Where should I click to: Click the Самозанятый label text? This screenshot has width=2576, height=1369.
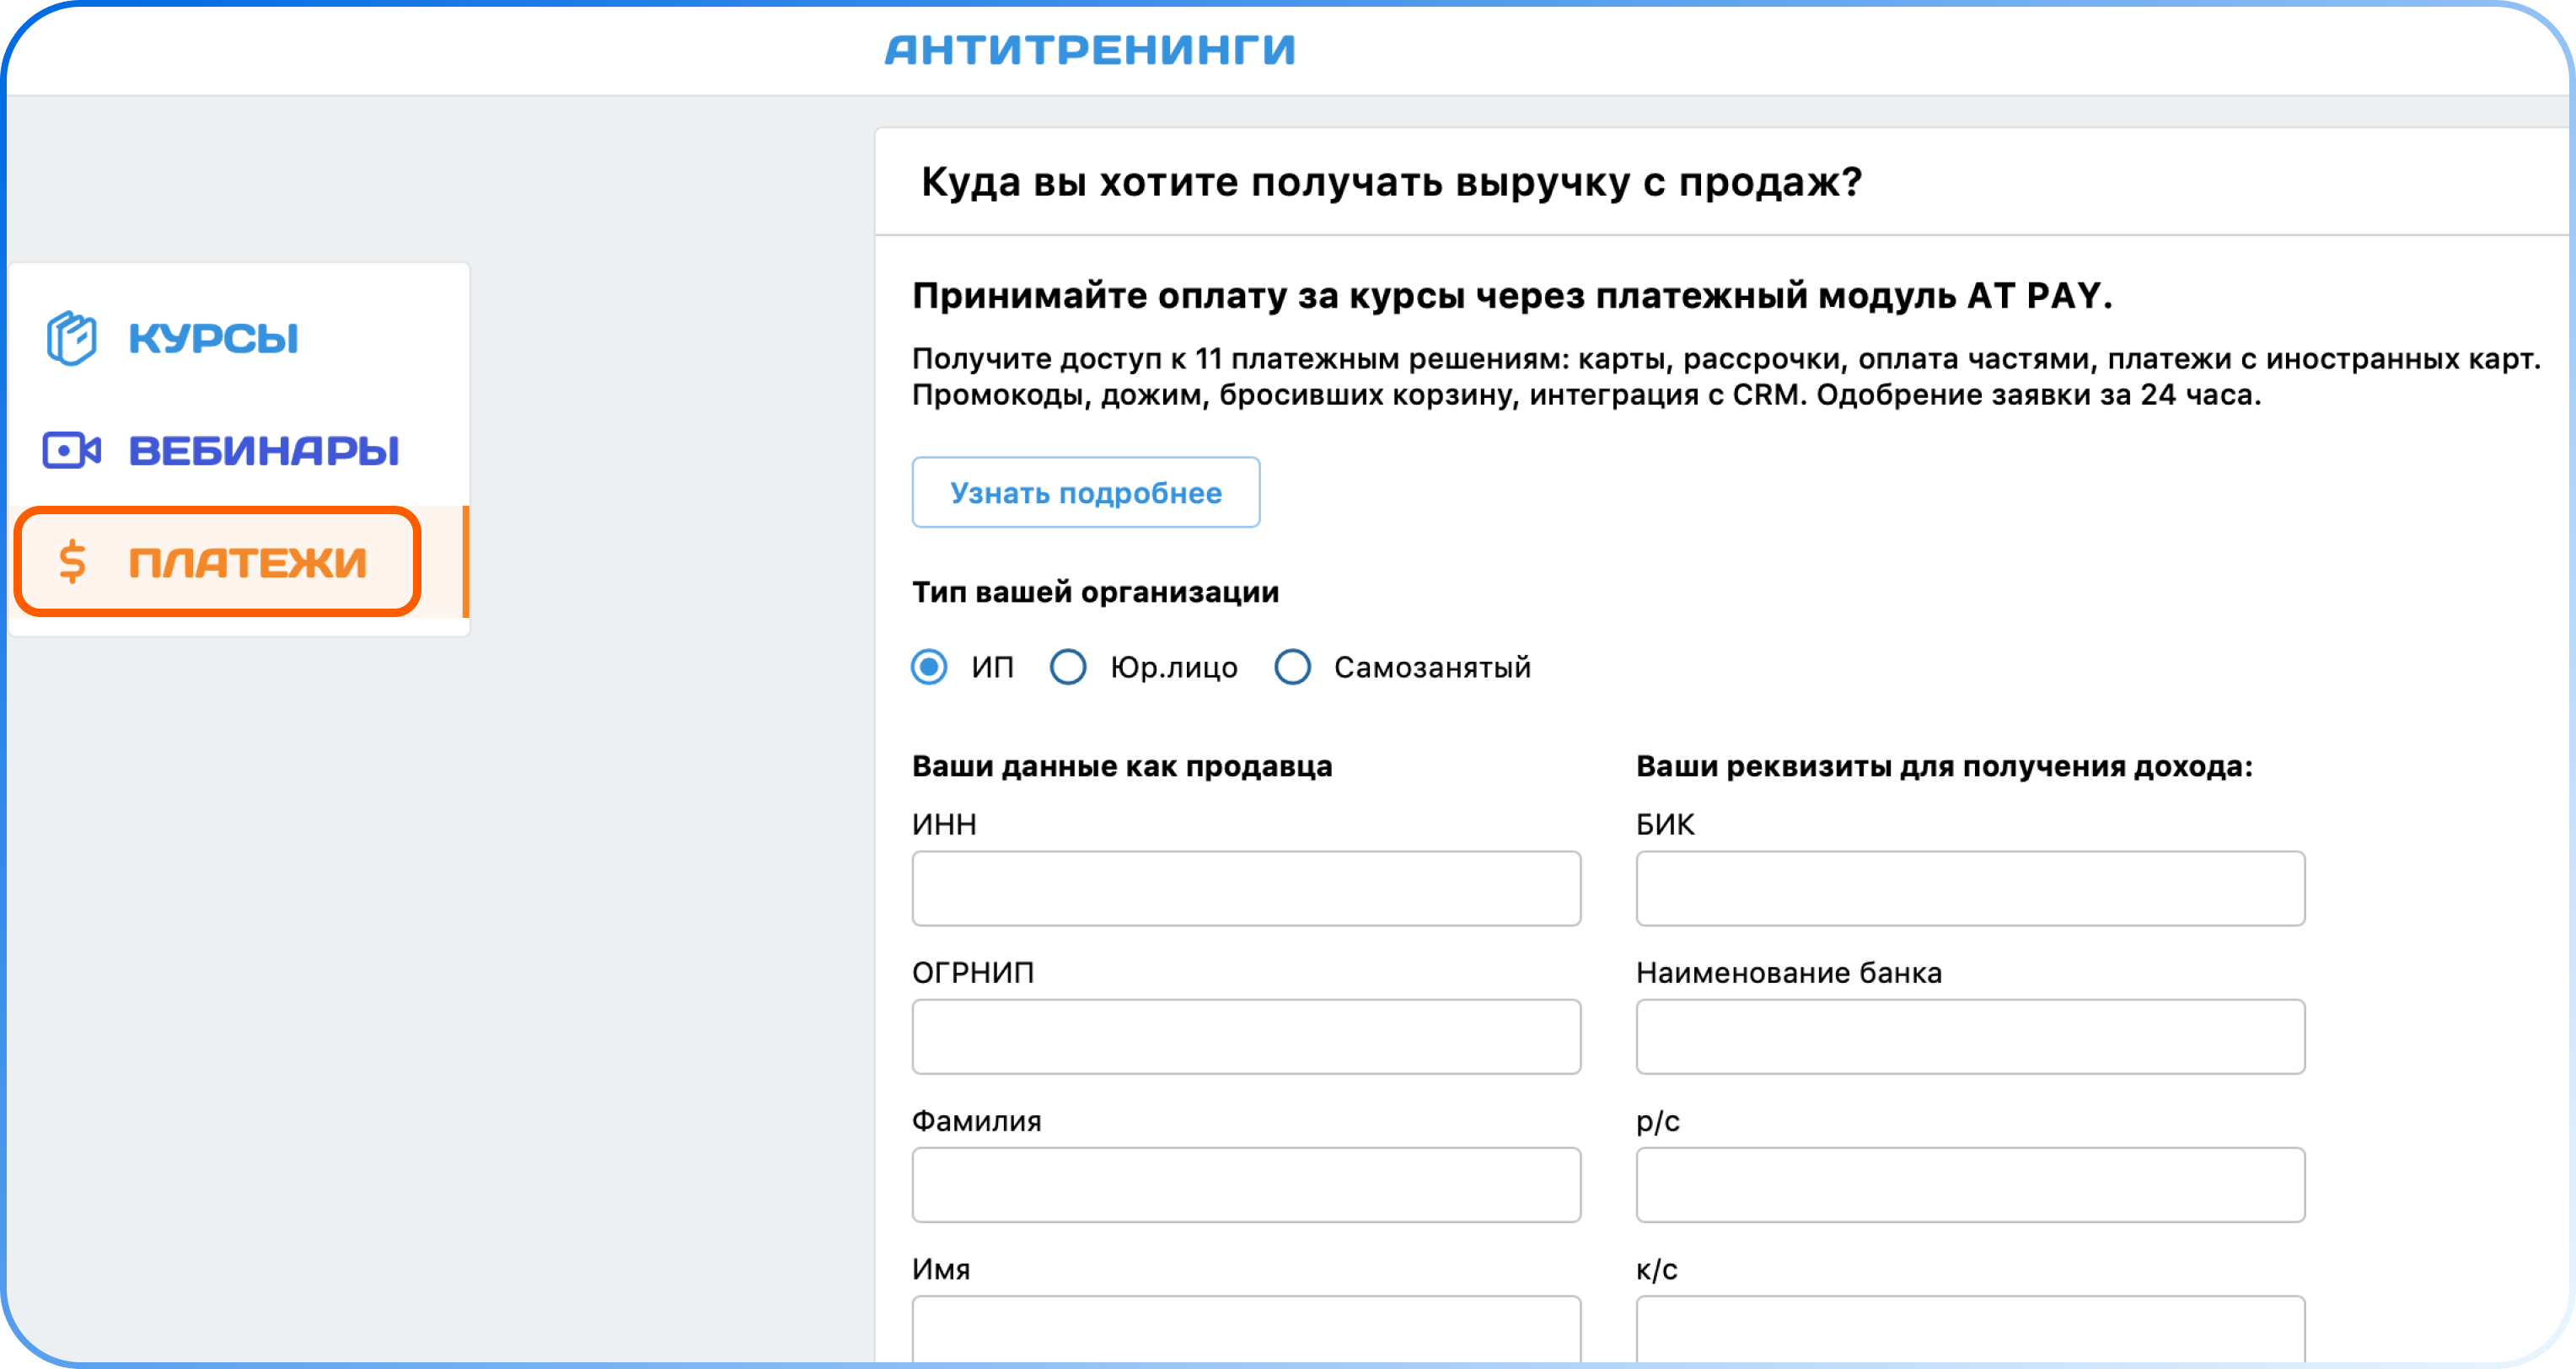coord(1432,667)
